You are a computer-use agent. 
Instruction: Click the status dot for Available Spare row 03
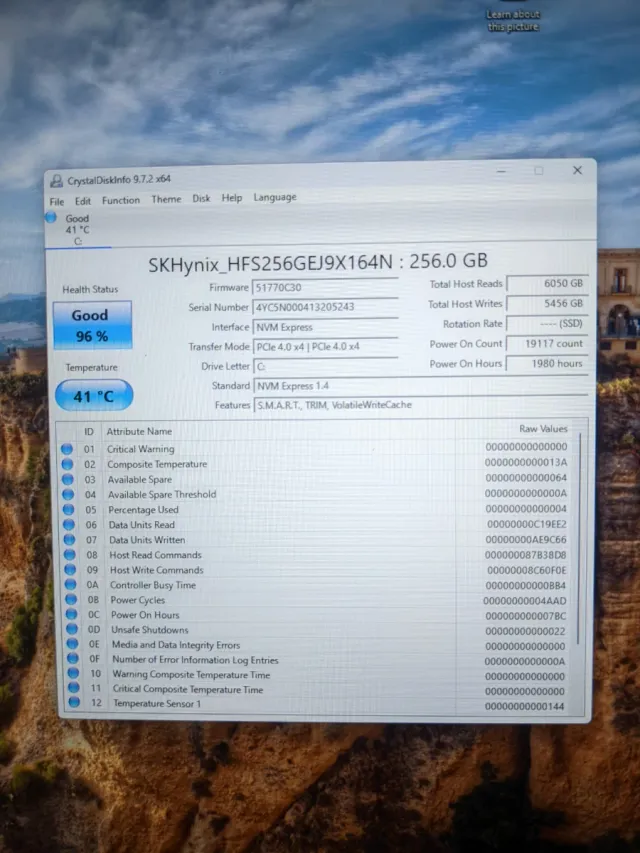(67, 479)
